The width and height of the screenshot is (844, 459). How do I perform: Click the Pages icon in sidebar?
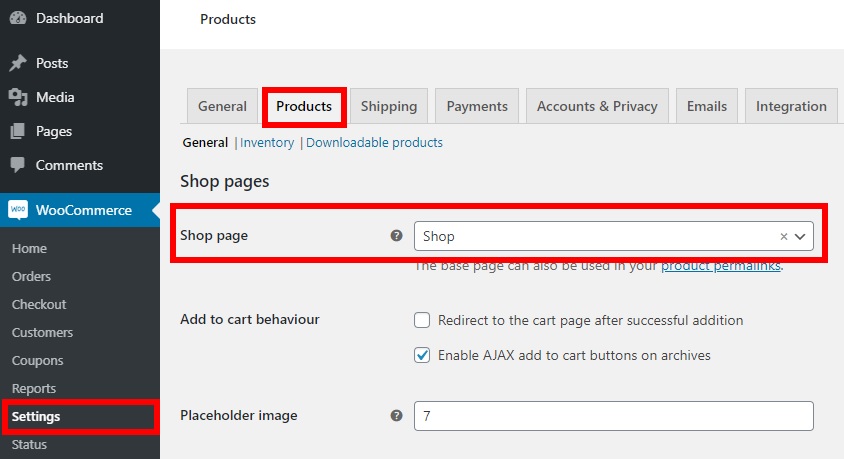tap(18, 131)
